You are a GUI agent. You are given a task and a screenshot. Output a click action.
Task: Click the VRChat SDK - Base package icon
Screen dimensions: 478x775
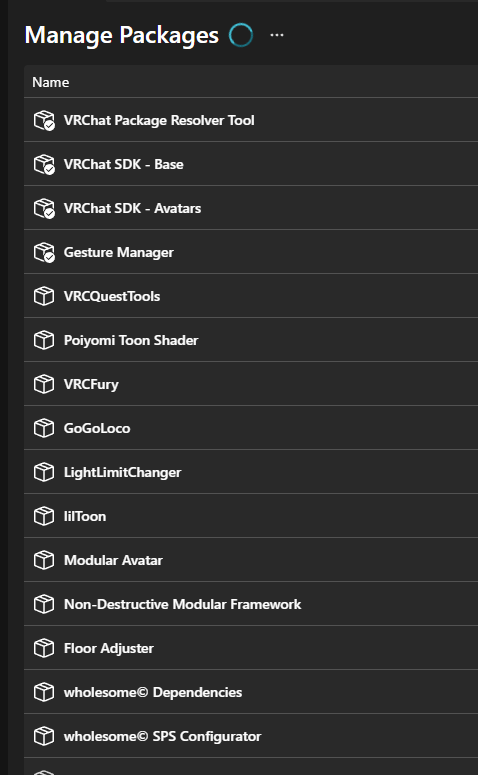point(44,164)
